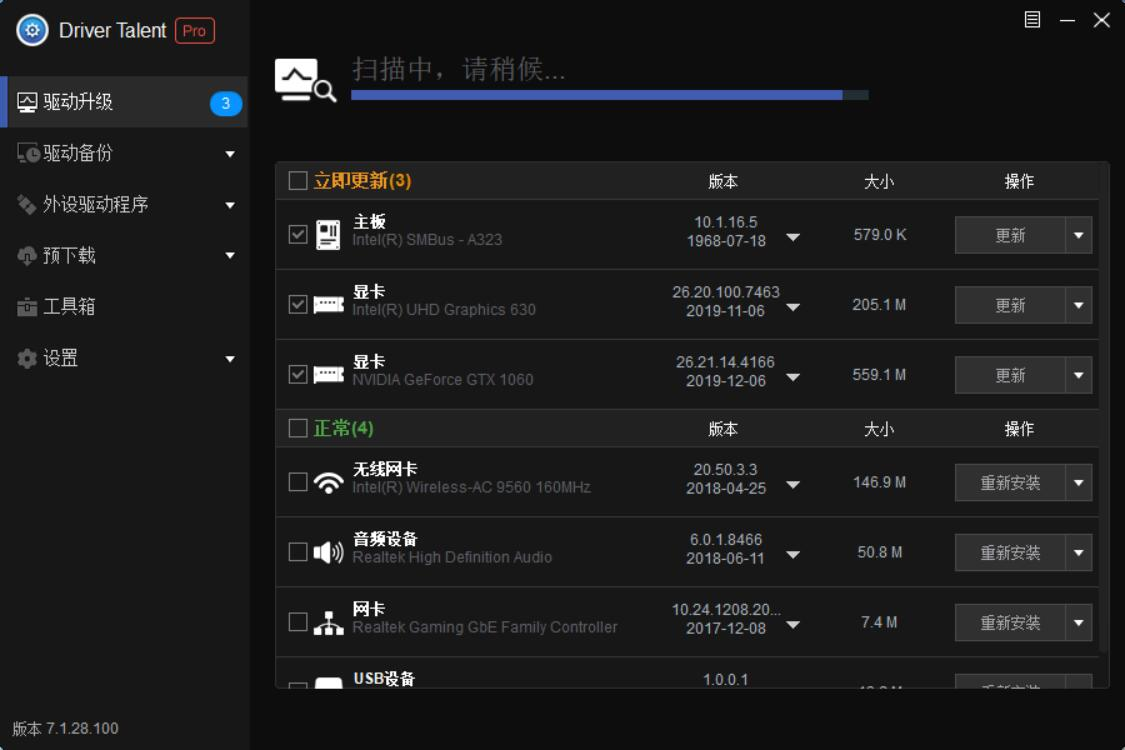Toggle the 正常(4) select-all checkbox
The width and height of the screenshot is (1125, 750).
298,428
